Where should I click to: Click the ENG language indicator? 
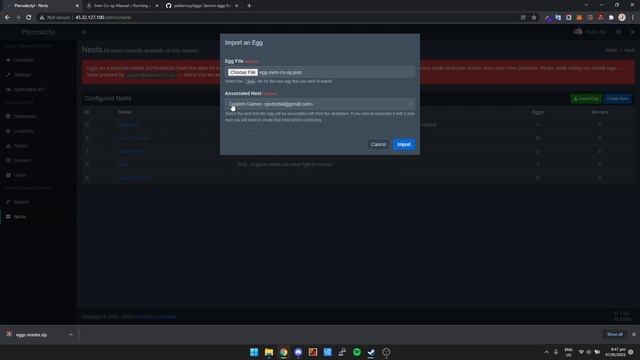[x=568, y=352]
